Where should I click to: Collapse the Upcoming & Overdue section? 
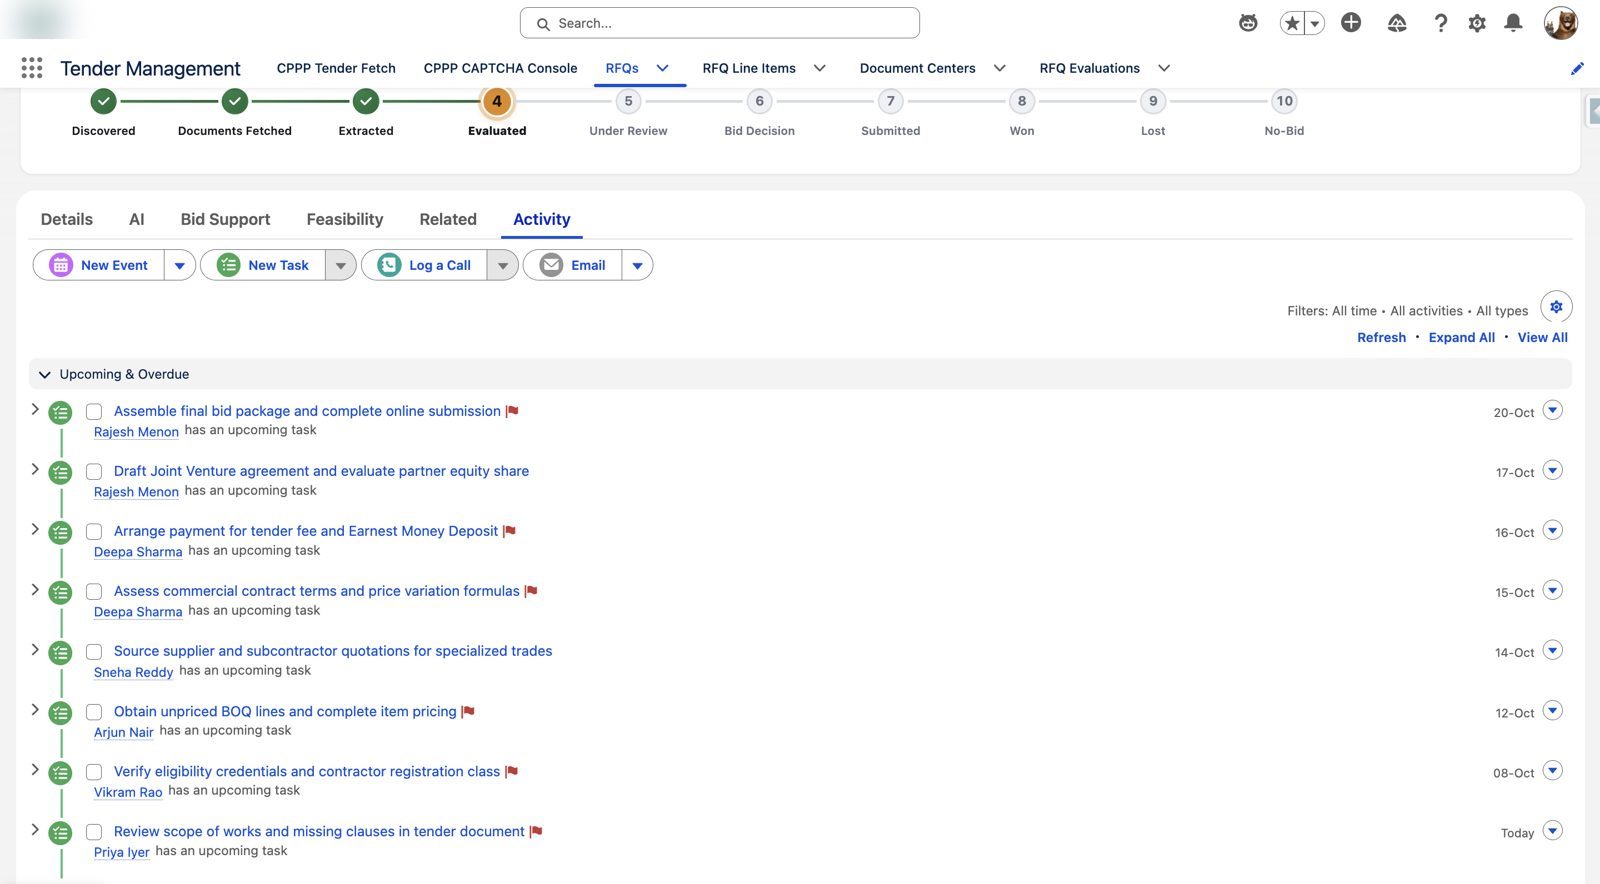(x=44, y=374)
